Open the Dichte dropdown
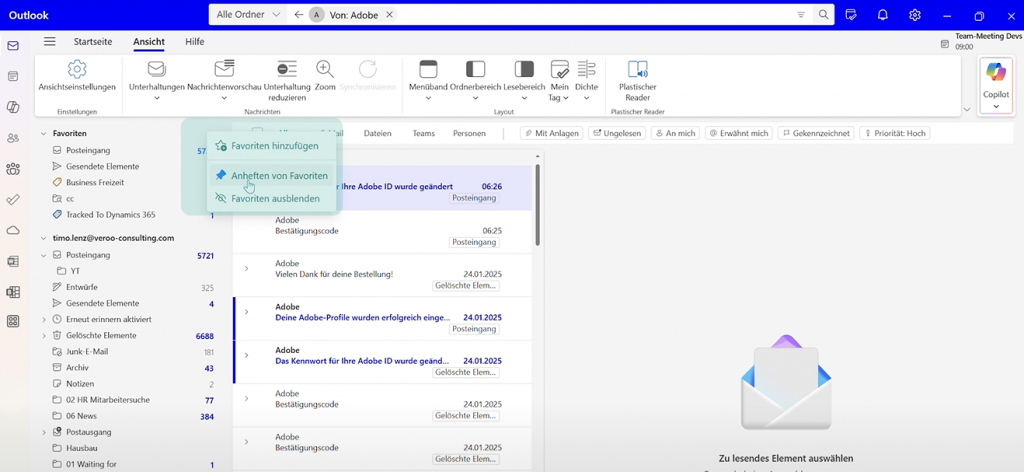This screenshot has height=472, width=1024. pos(586,98)
